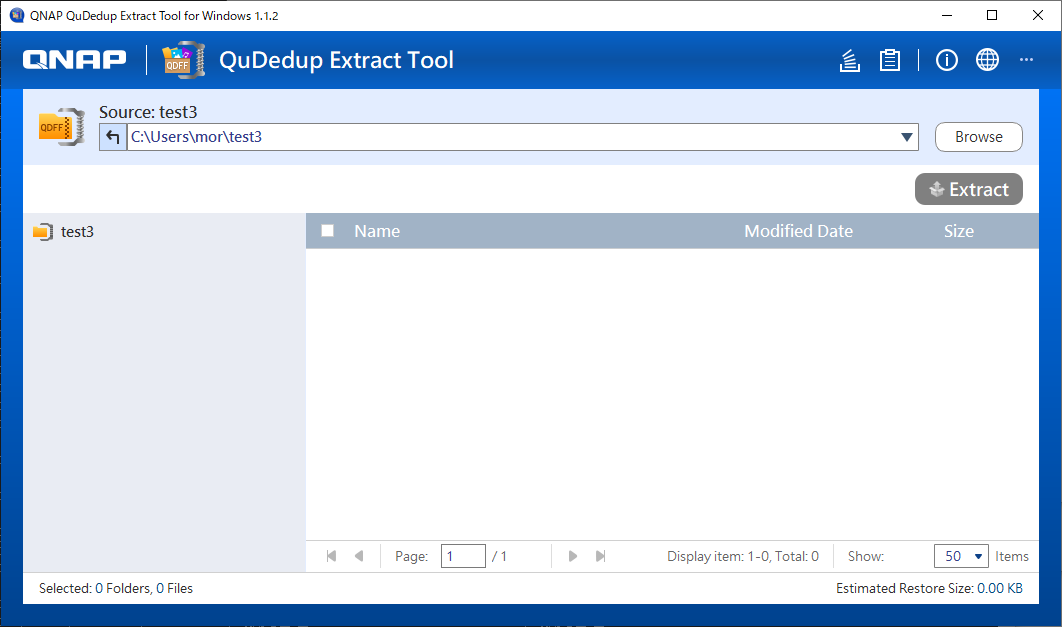
Task: Click the information about icon
Action: tap(946, 60)
